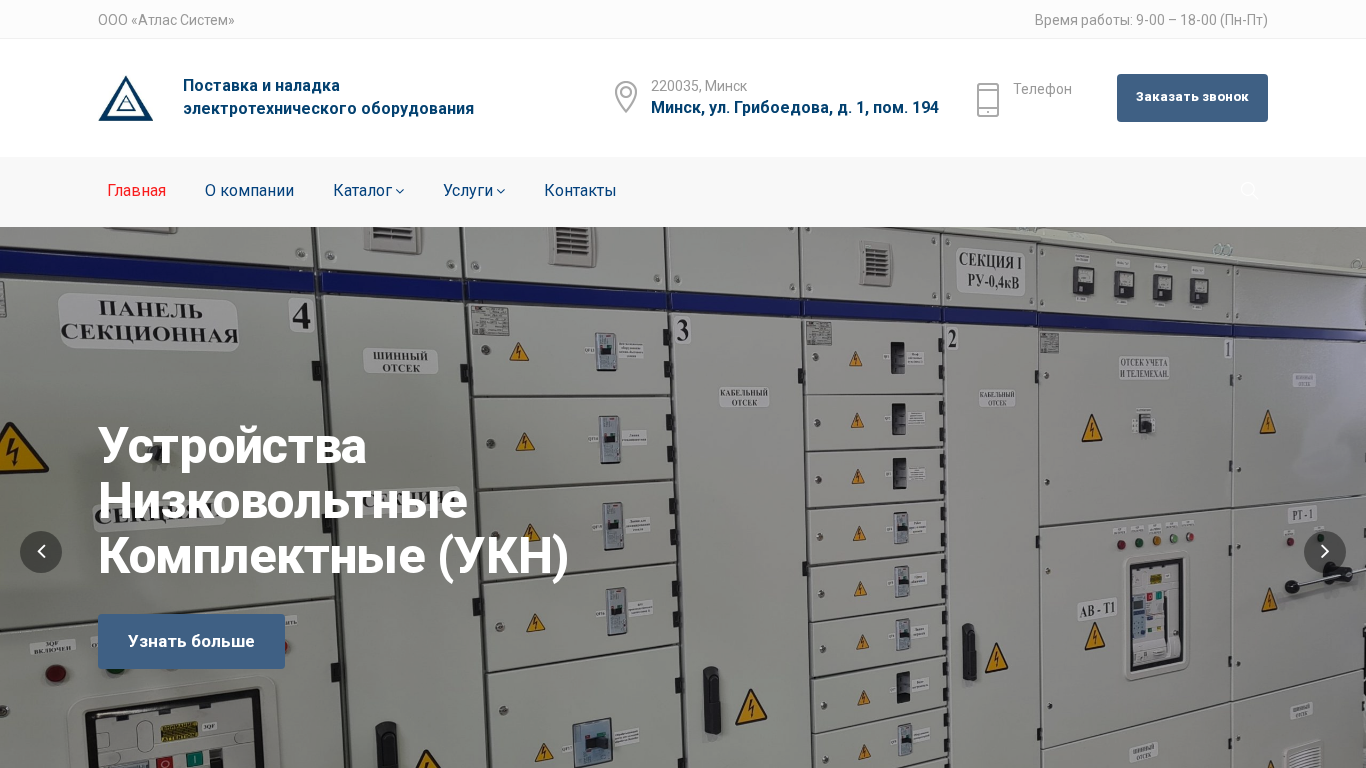The height and width of the screenshot is (768, 1366).
Task: Click ООО «Атлас Систем» text
Action: (x=166, y=20)
